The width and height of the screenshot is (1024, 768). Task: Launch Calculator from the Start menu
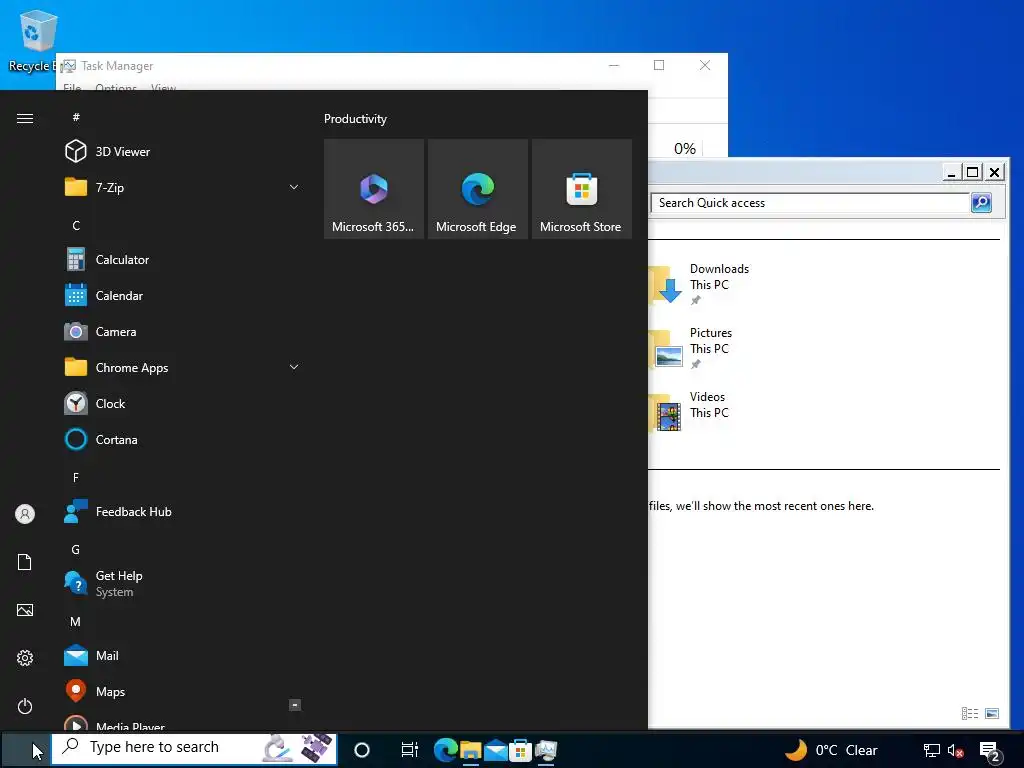181,260
